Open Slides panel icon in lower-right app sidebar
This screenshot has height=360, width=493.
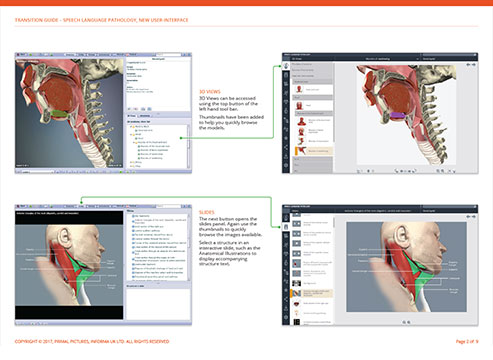(x=286, y=227)
